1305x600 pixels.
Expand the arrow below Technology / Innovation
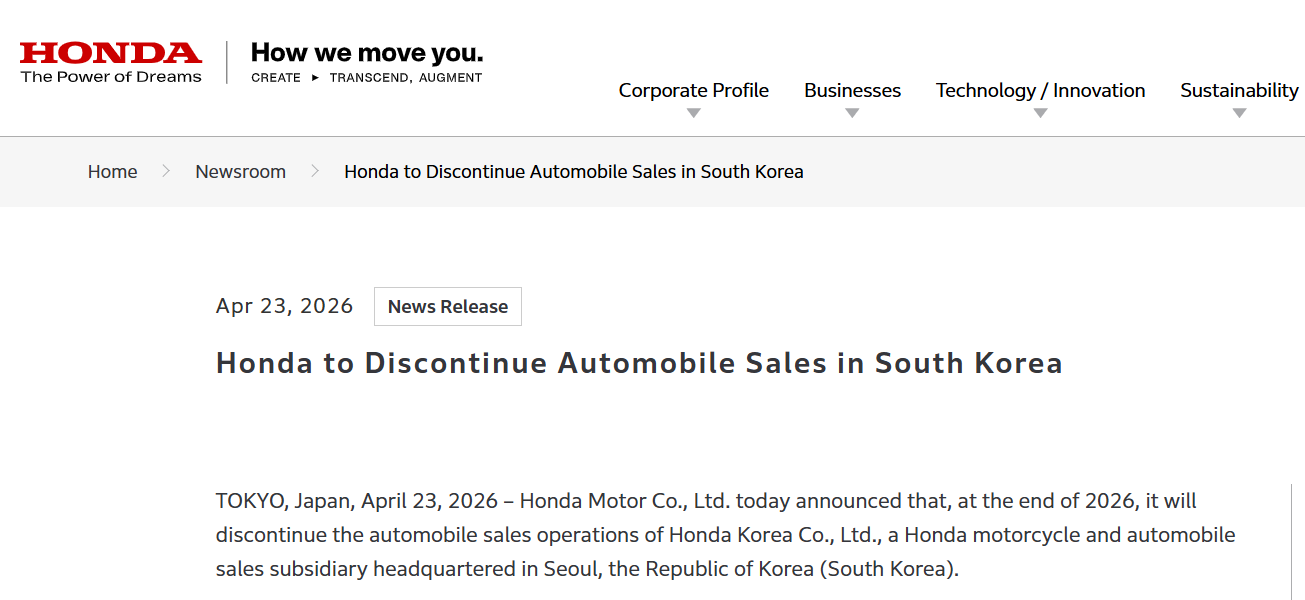point(1040,113)
